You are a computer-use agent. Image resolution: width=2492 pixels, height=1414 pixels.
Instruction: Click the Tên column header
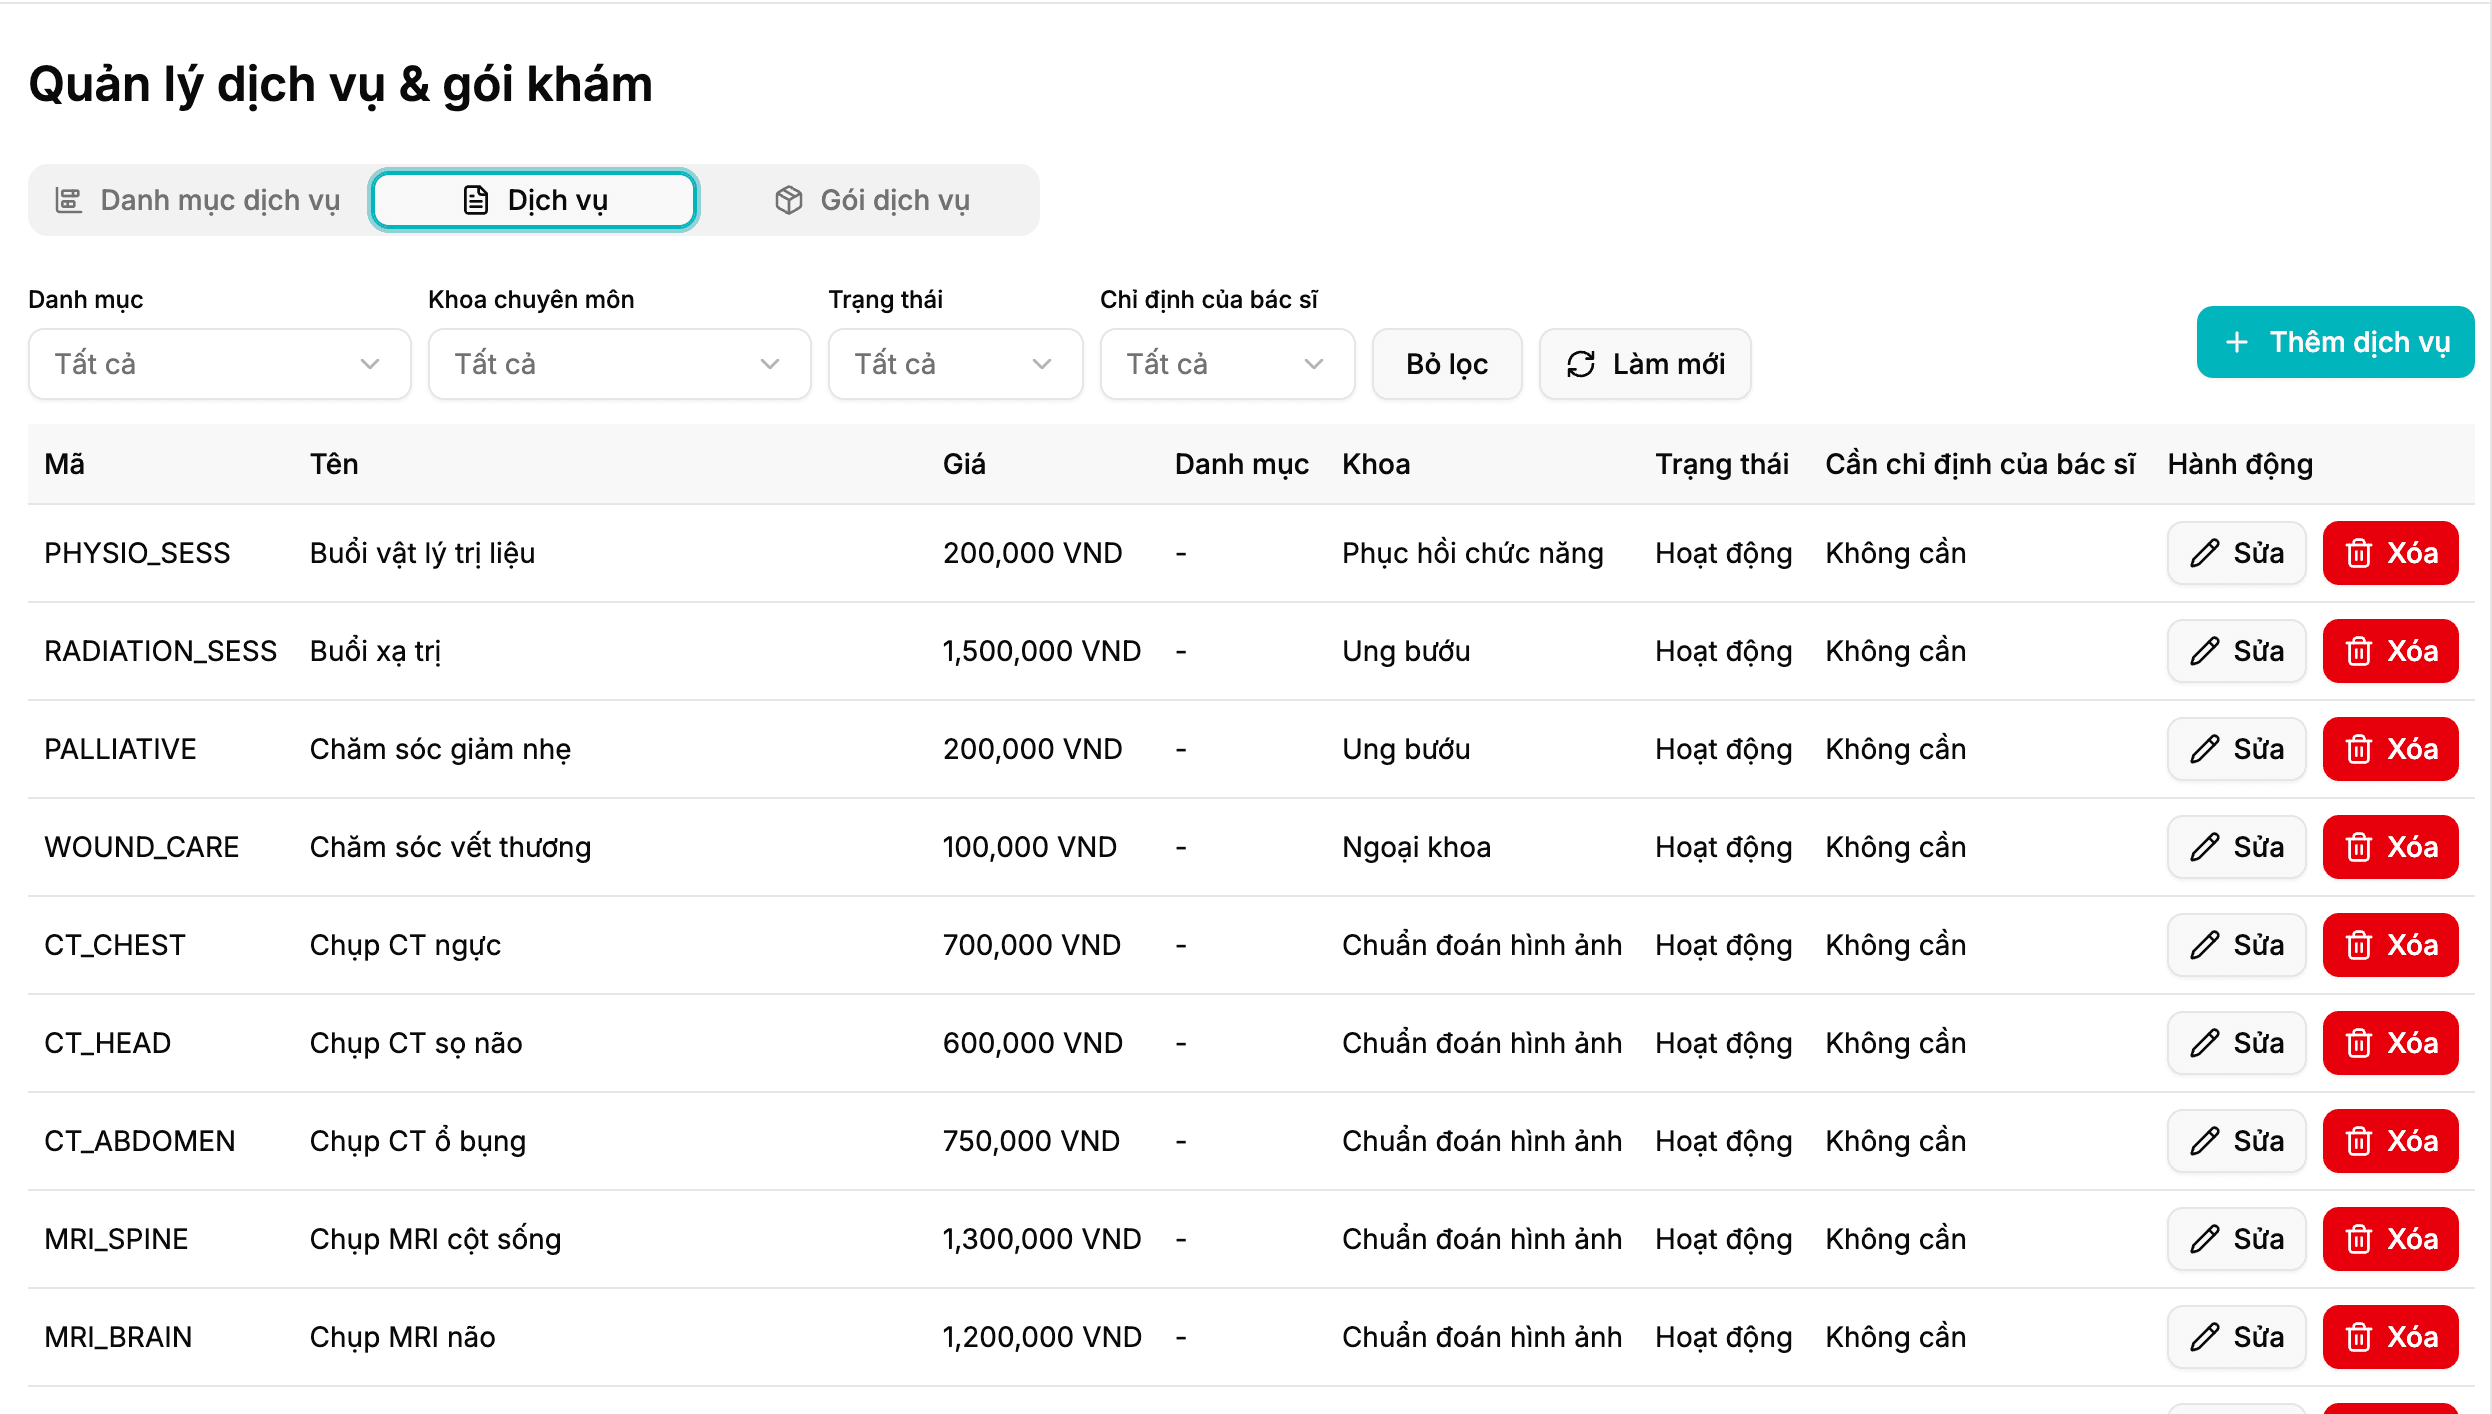pyautogui.click(x=334, y=464)
